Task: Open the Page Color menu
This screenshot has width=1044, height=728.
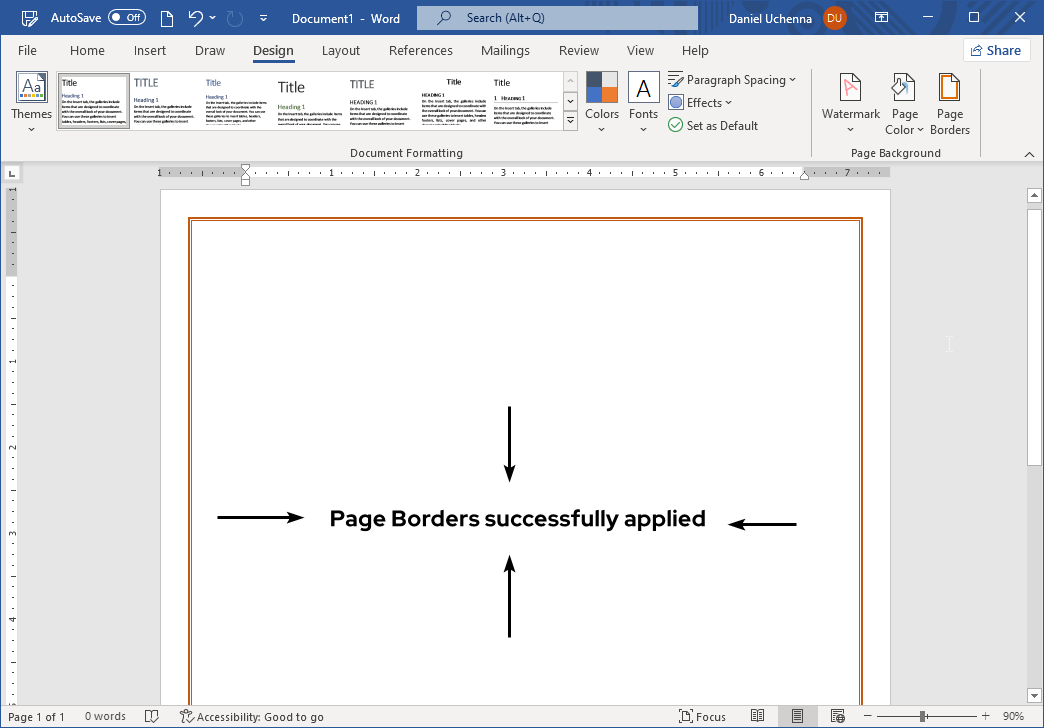Action: tap(903, 103)
